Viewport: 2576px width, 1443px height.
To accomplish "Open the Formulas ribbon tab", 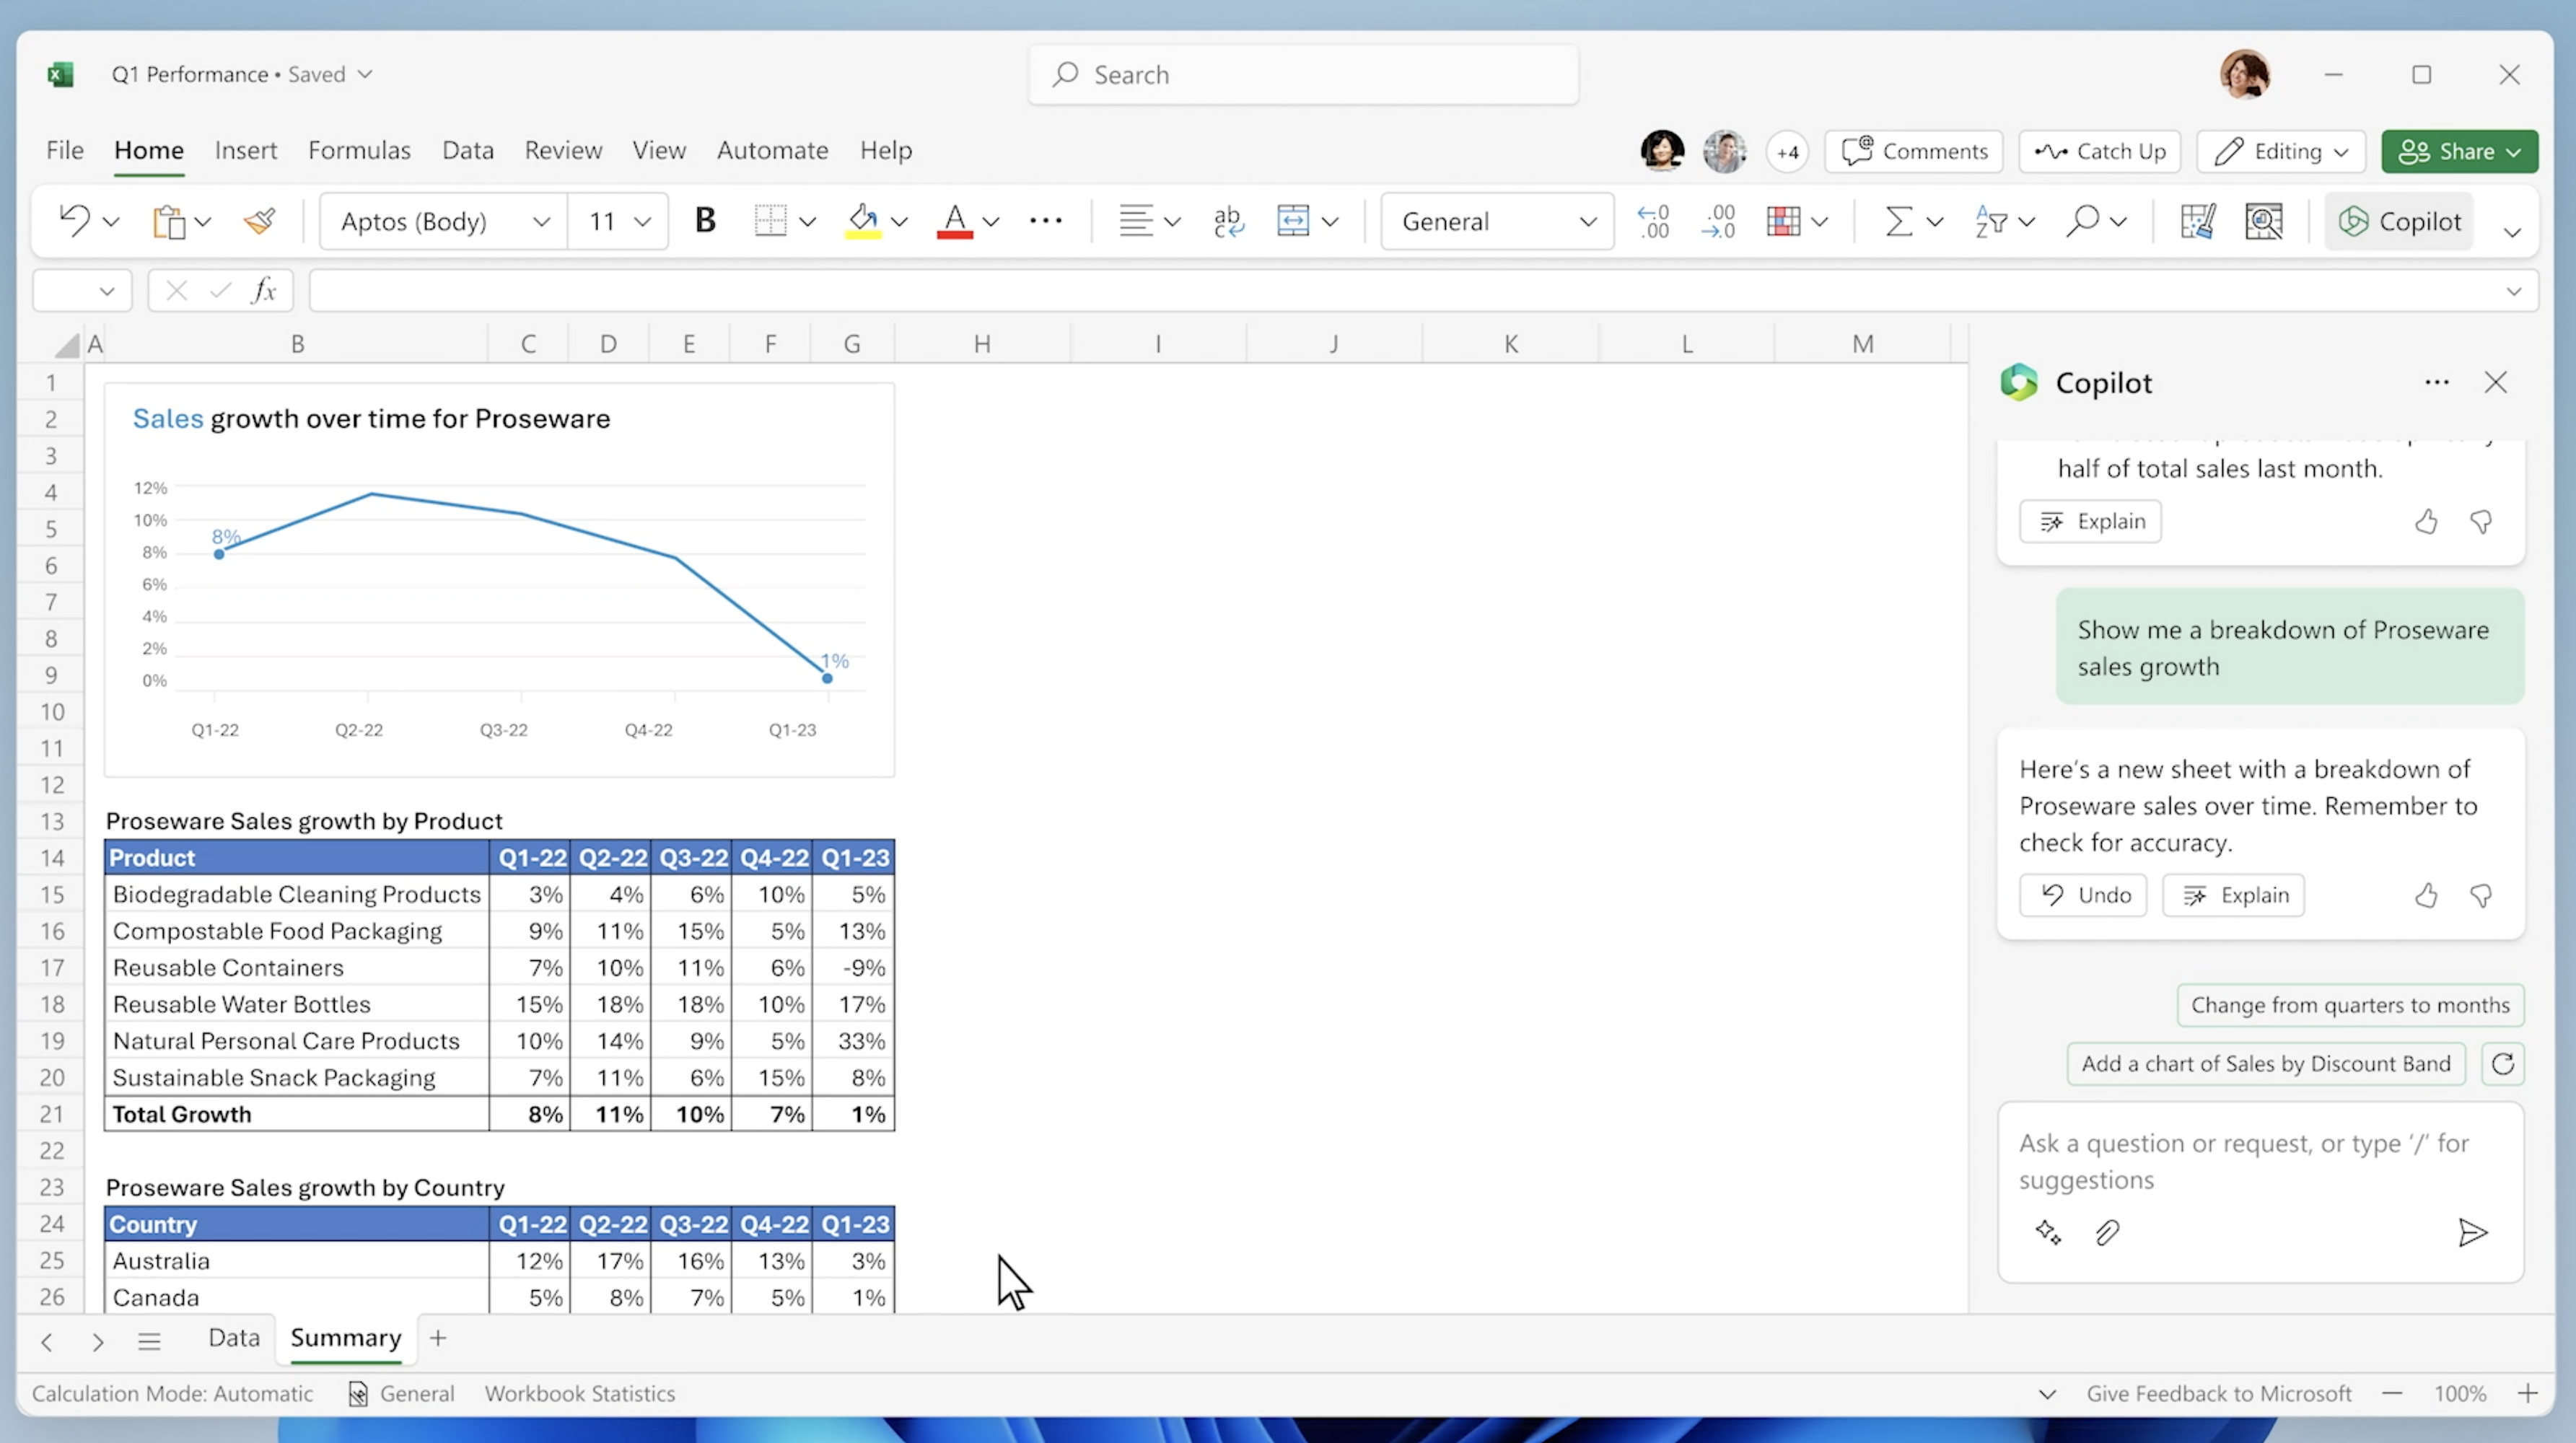I will pos(359,150).
